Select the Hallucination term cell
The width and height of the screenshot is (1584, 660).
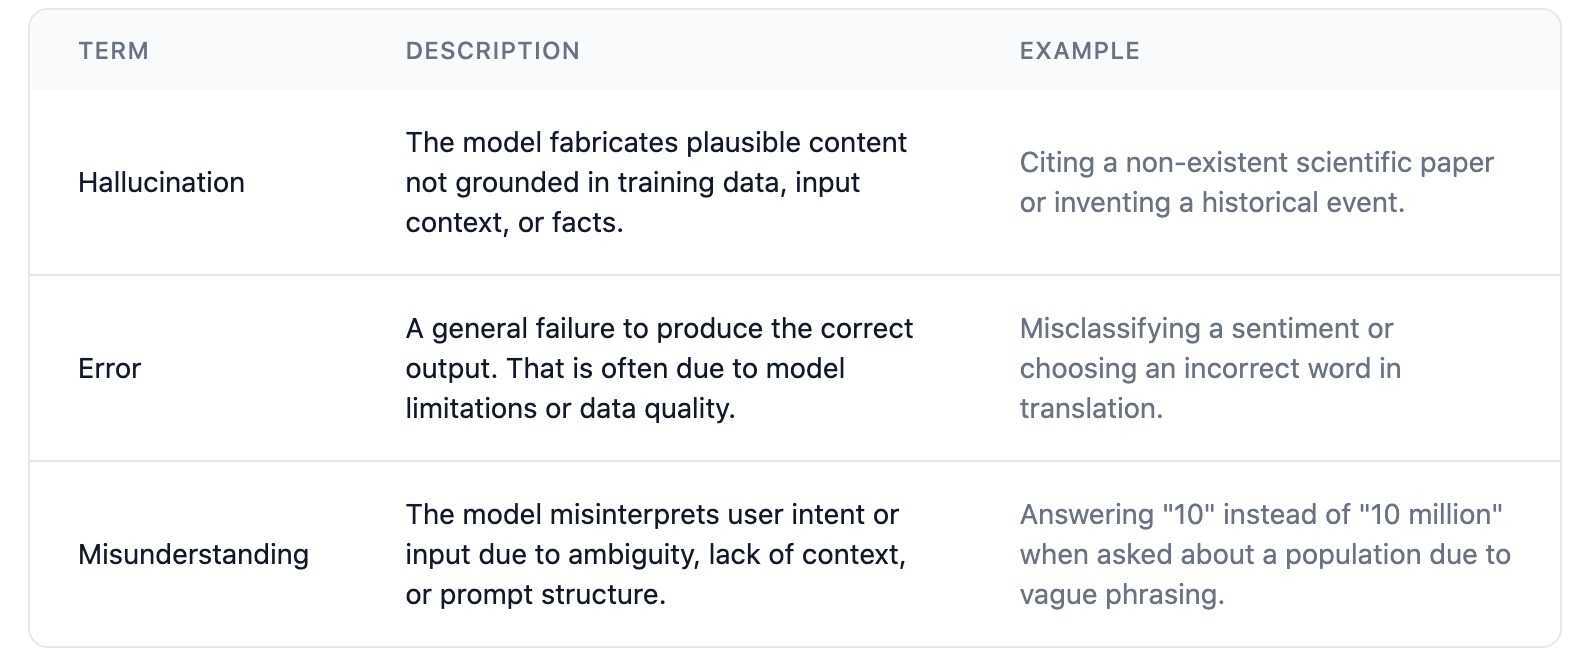(161, 182)
